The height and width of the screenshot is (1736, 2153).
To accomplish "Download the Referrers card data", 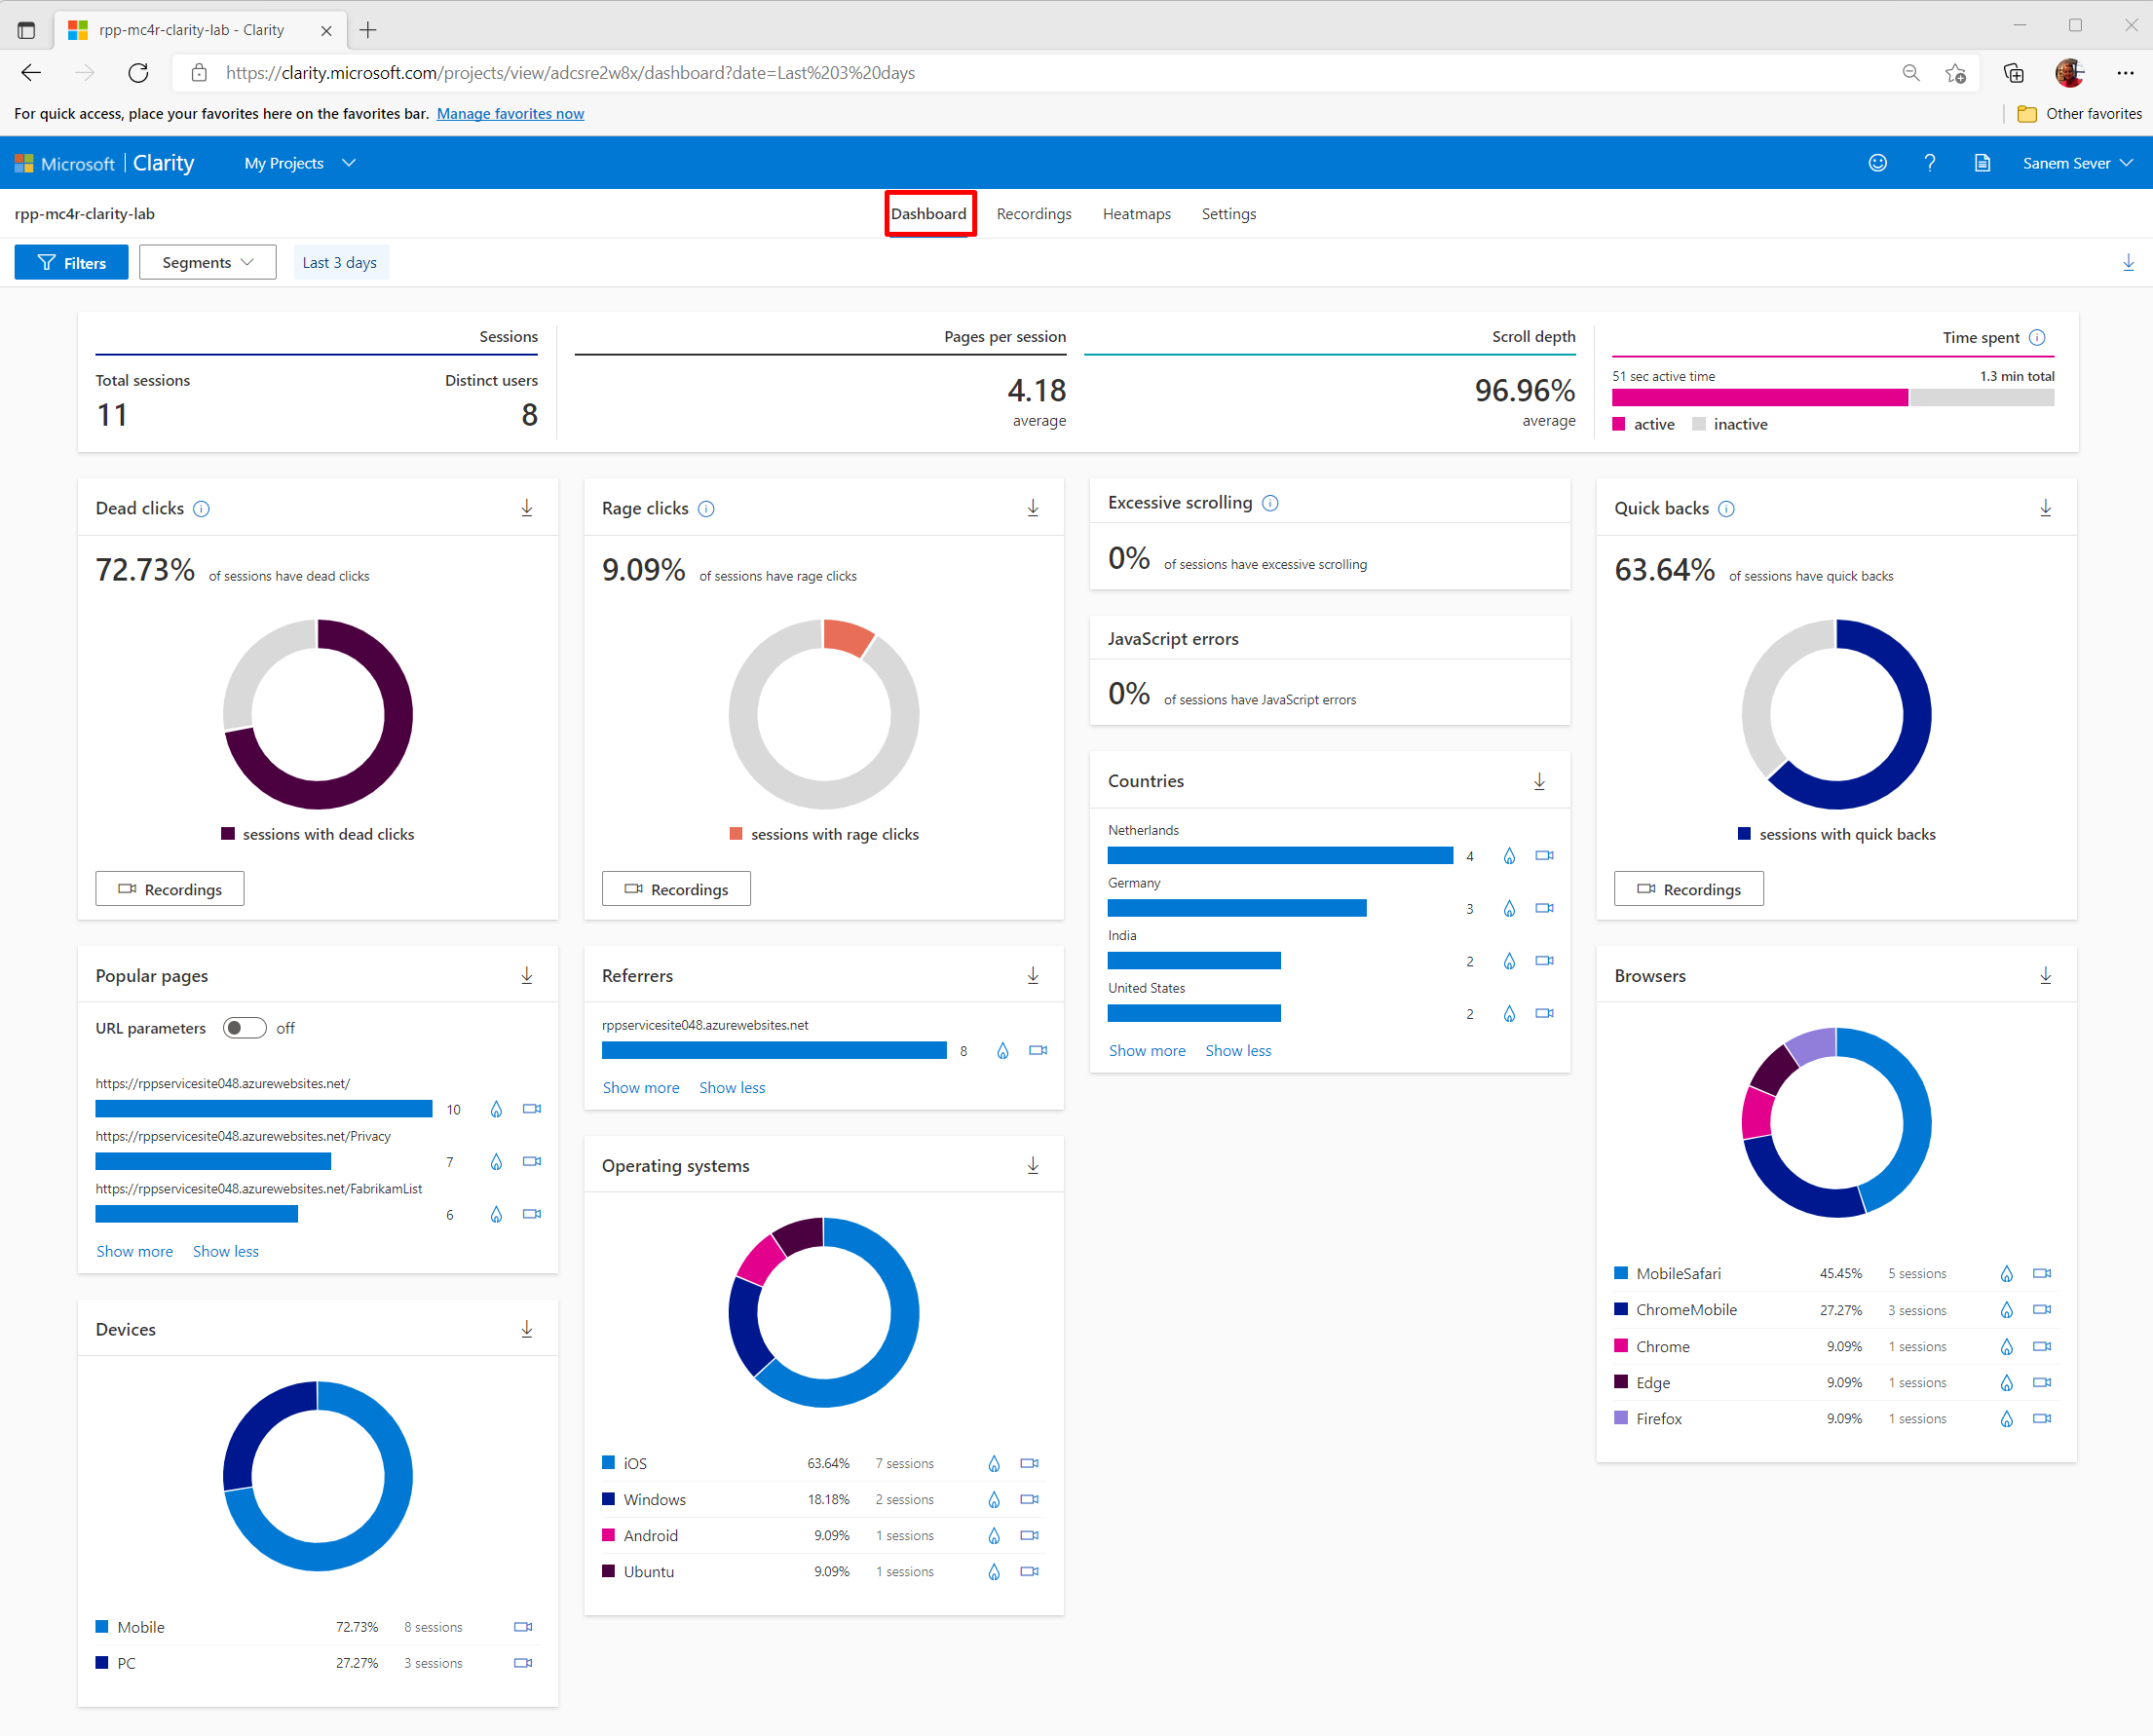I will tap(1033, 975).
